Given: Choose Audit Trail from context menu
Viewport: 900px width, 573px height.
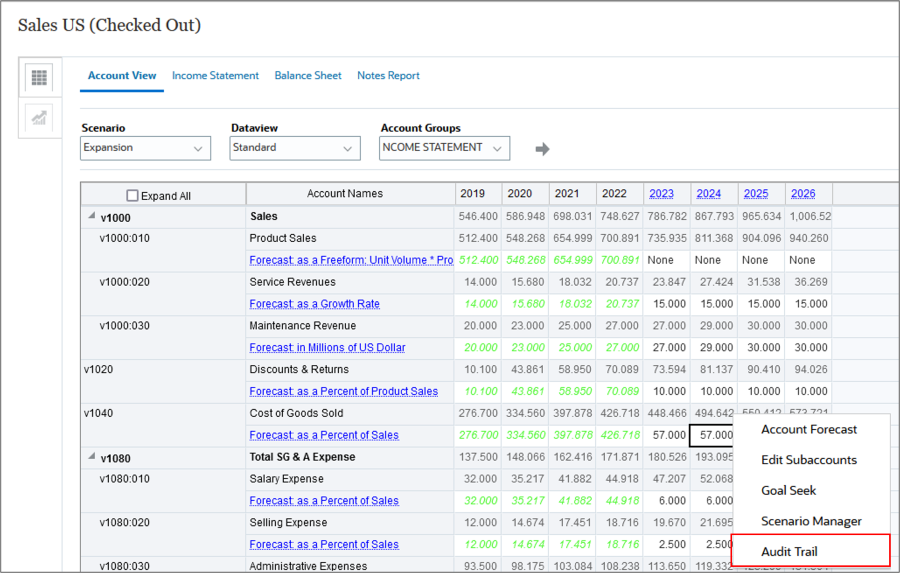Looking at the screenshot, I should (x=789, y=551).
